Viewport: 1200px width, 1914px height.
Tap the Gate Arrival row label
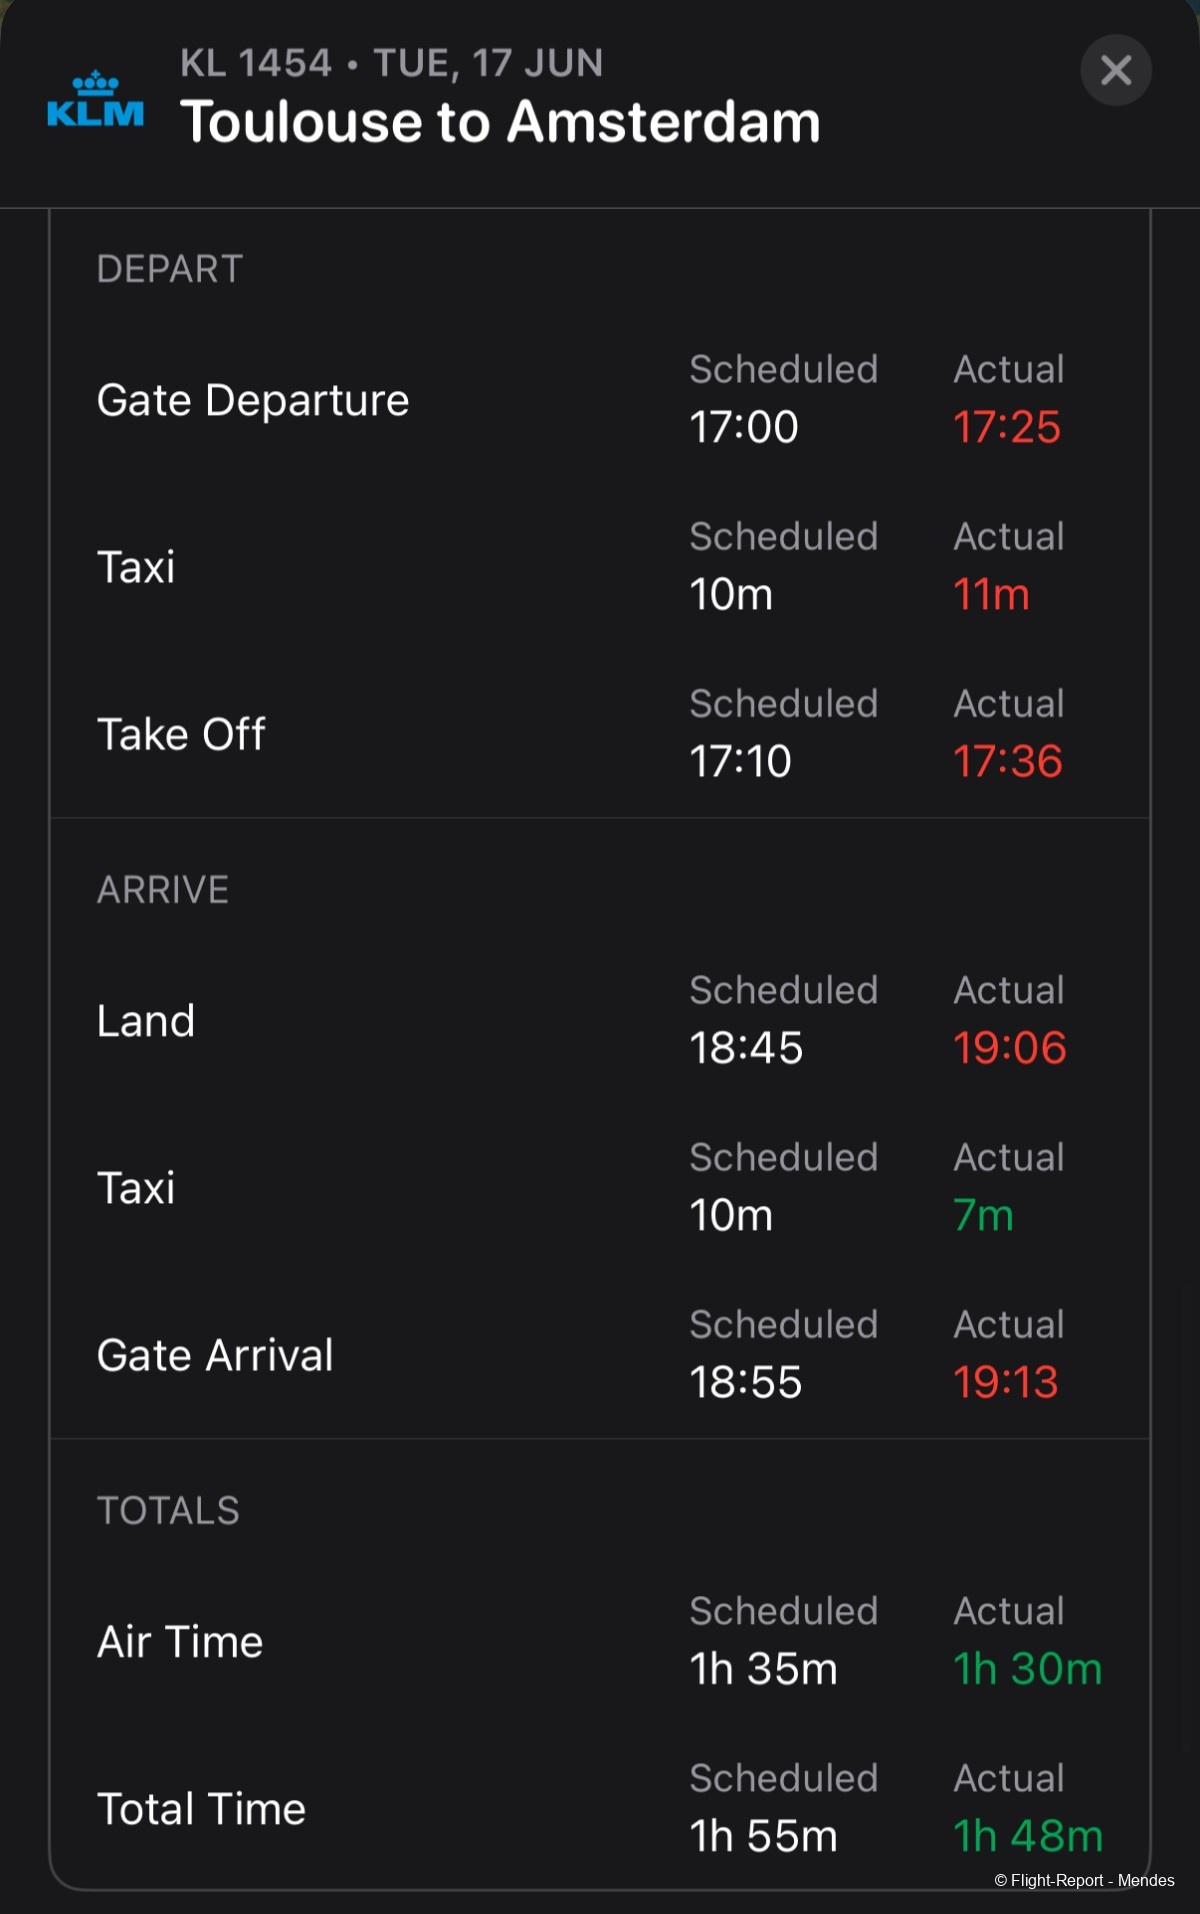pos(215,1355)
